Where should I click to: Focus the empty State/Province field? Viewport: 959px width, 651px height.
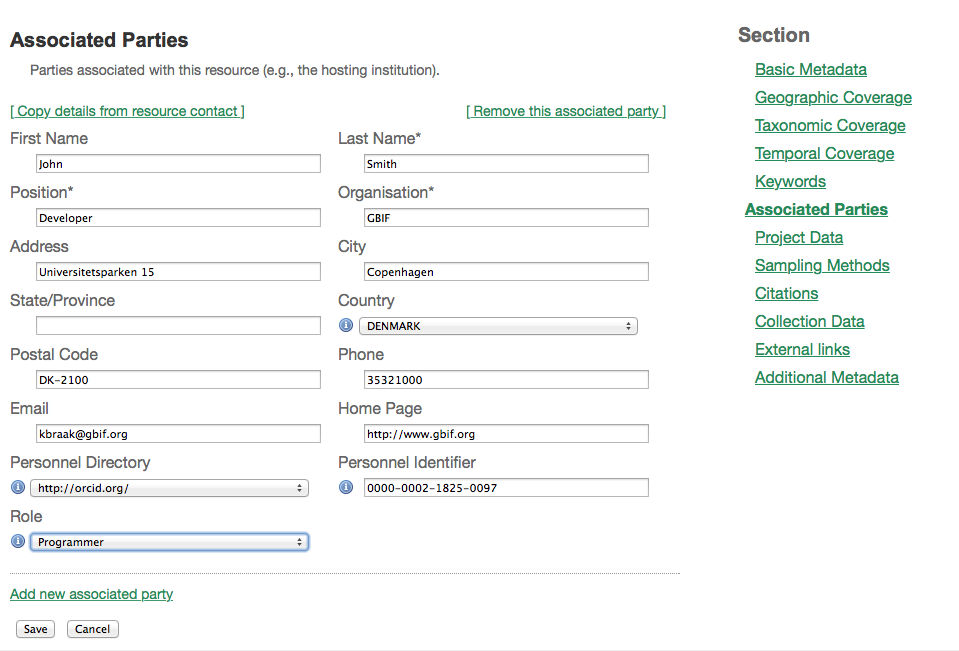click(178, 326)
